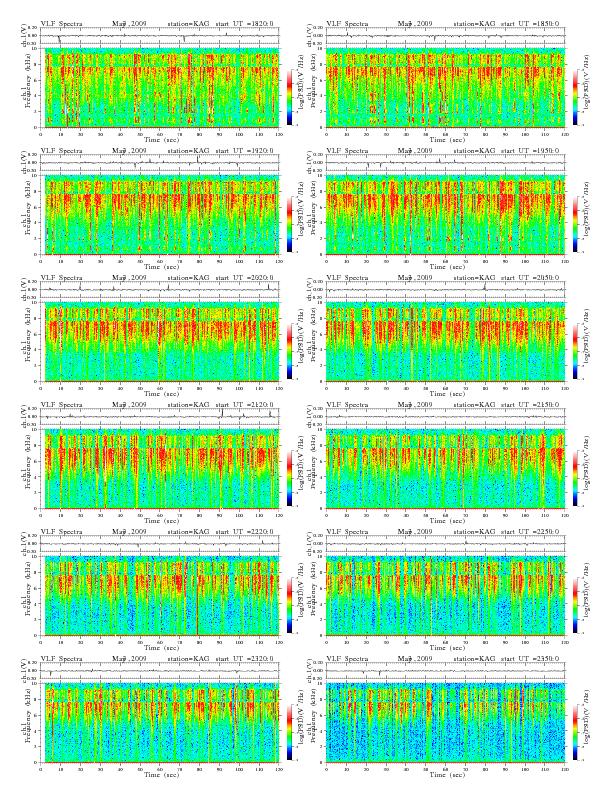
Task: Open the spectrogram for start UT 1820
Action: (160, 88)
